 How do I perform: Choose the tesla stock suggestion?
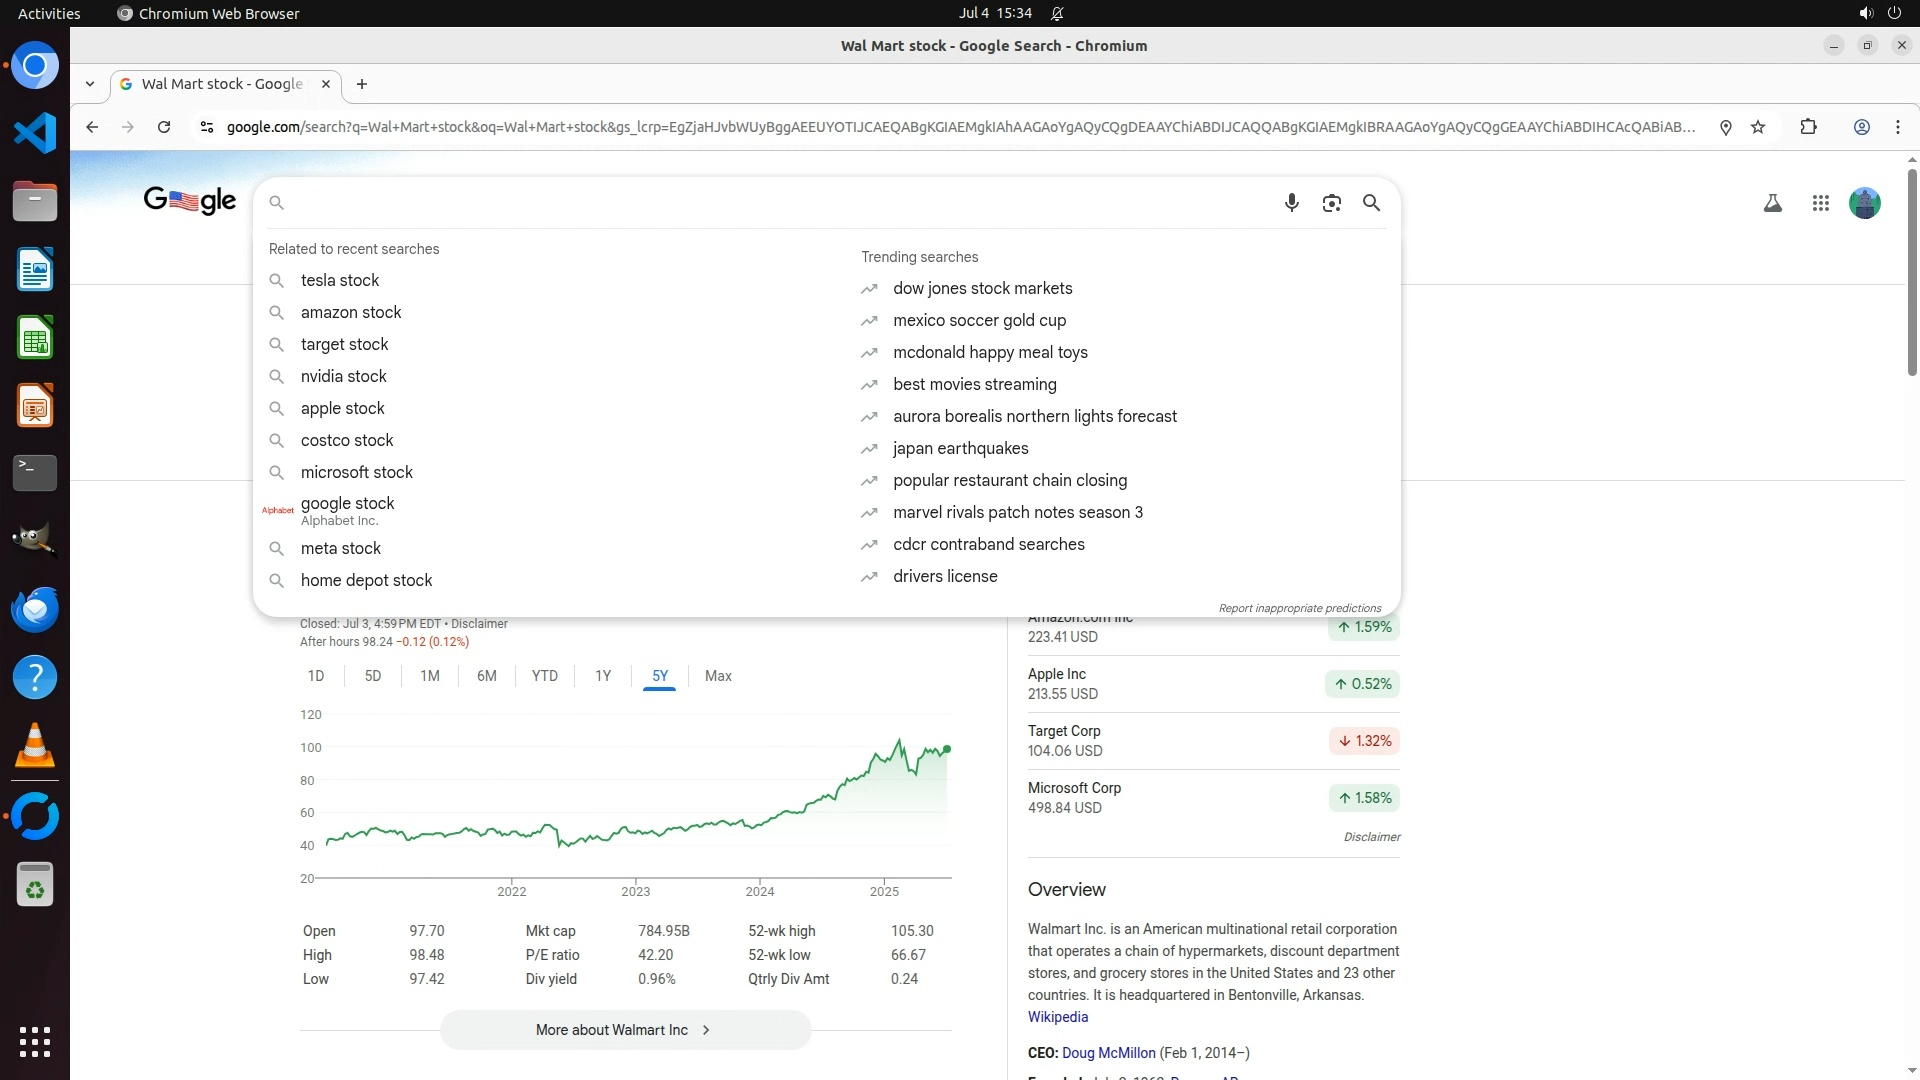coord(340,281)
